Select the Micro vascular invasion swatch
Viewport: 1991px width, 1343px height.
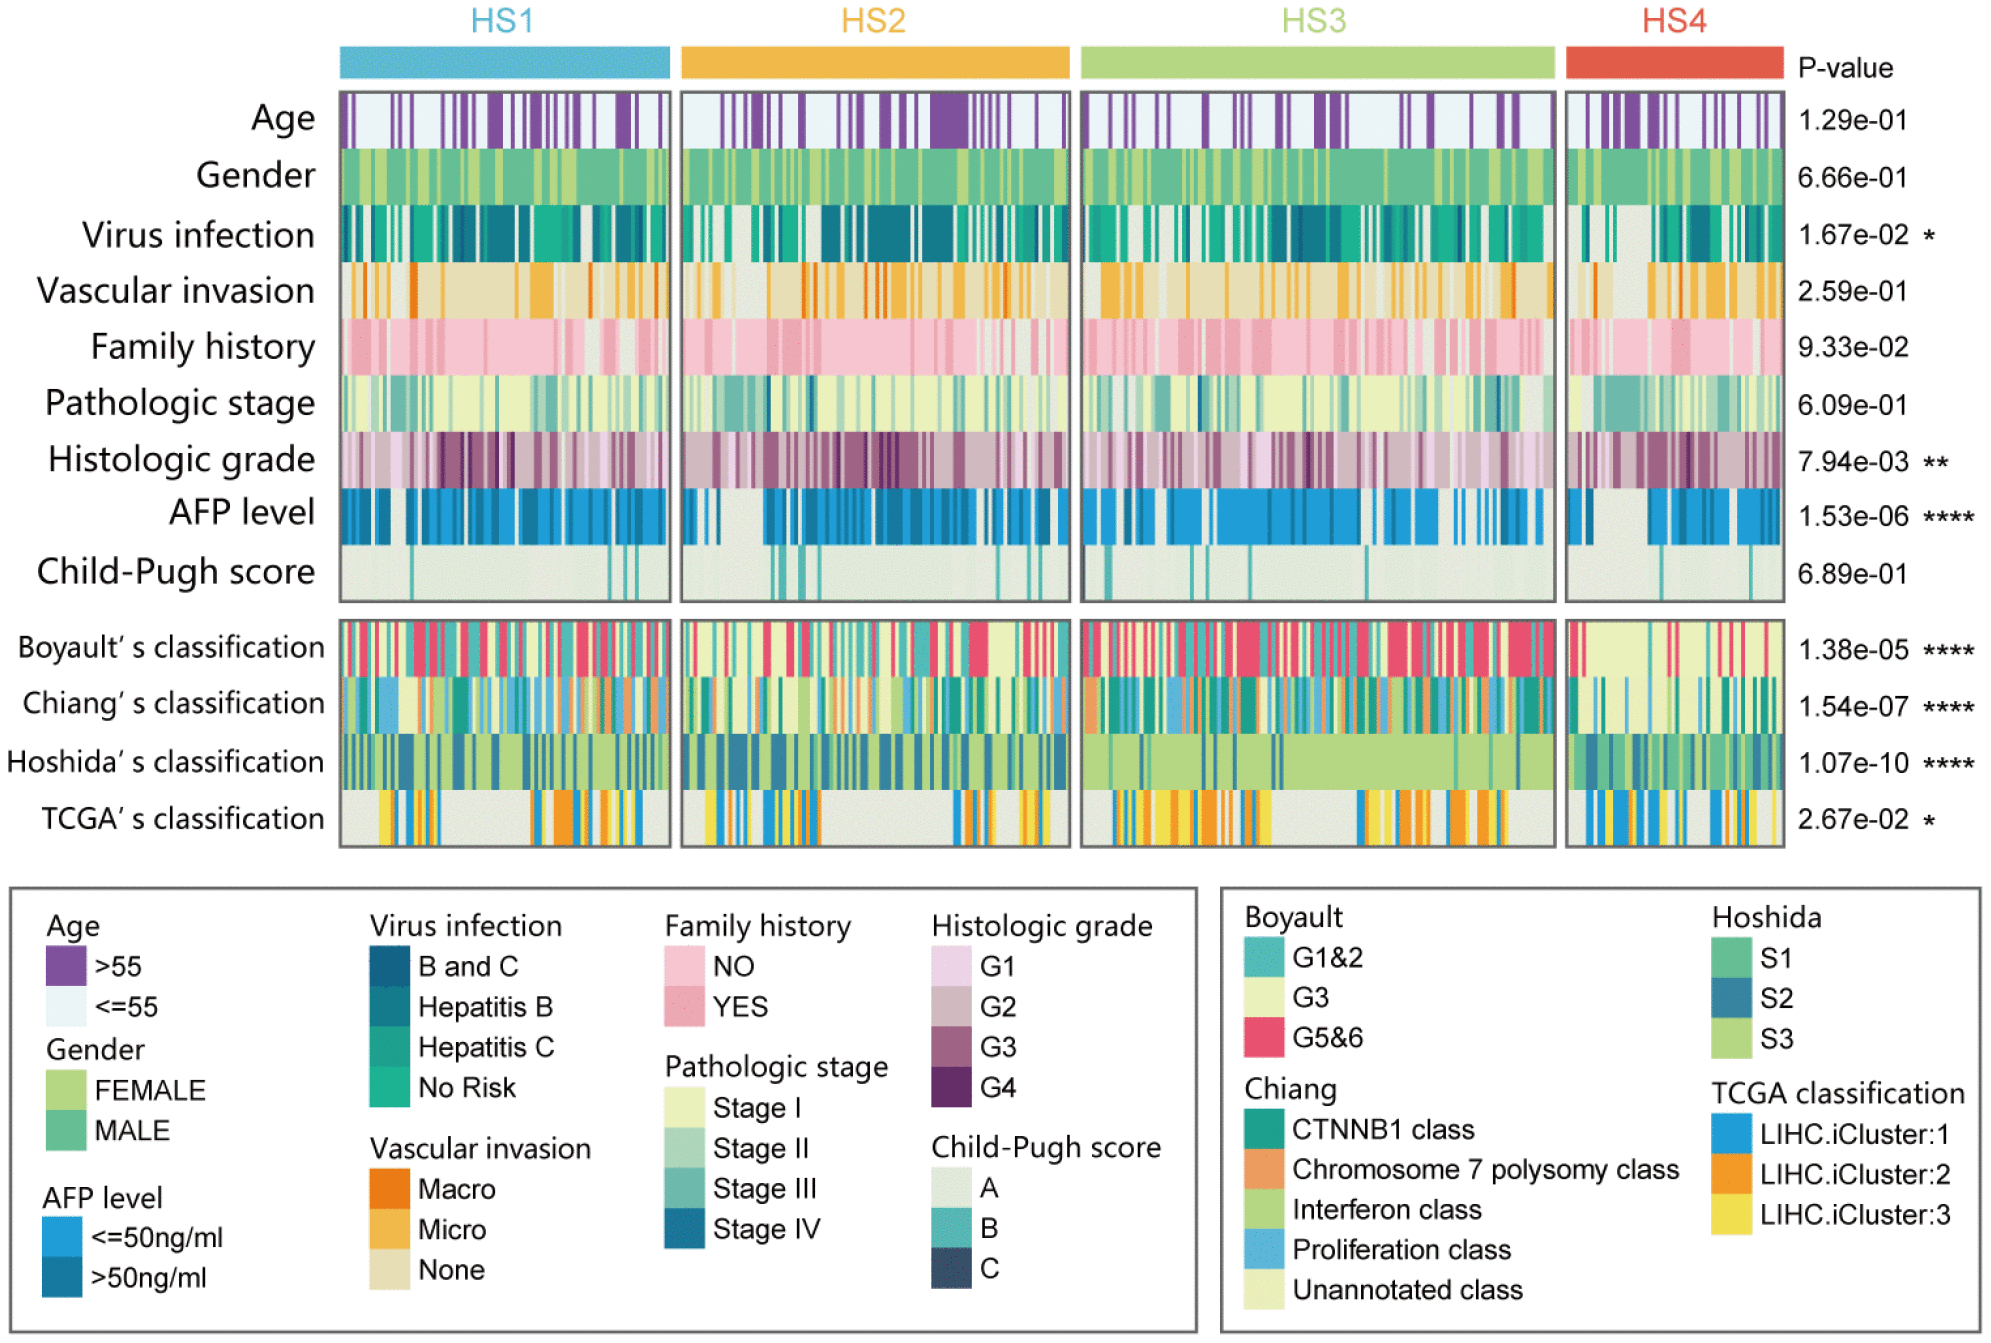pyautogui.click(x=390, y=1229)
